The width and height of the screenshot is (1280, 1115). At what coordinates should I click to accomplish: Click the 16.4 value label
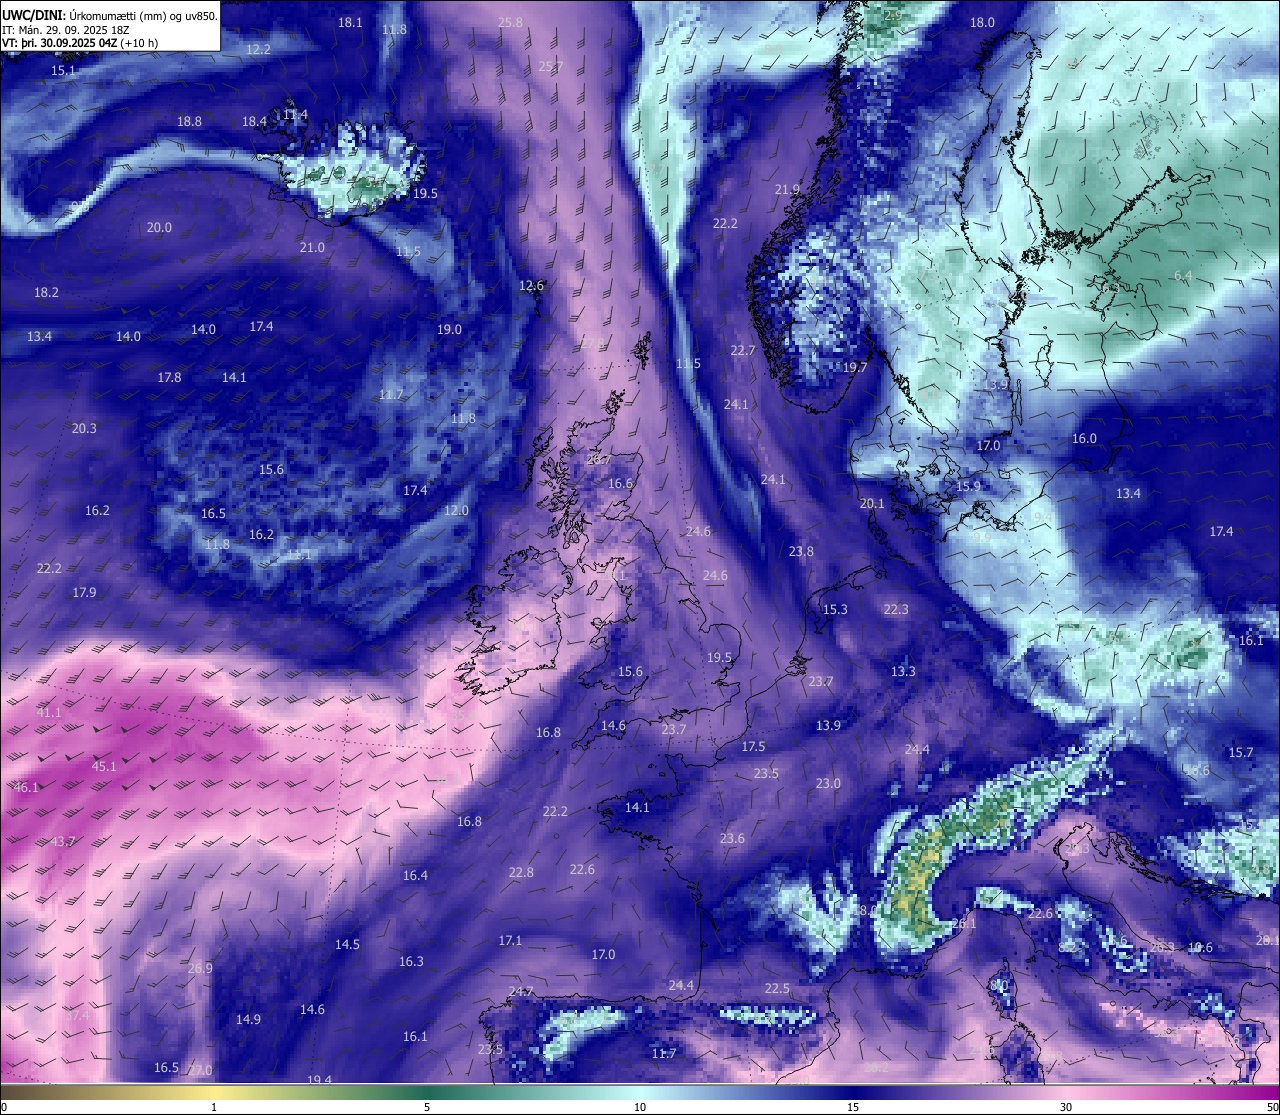[415, 875]
